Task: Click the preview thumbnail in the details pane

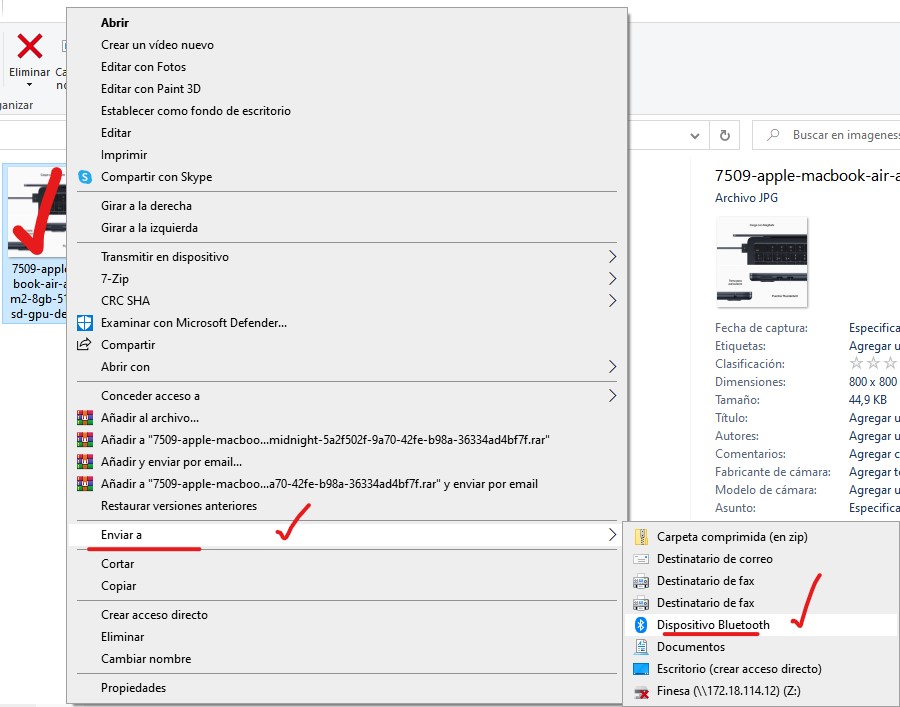Action: [762, 262]
